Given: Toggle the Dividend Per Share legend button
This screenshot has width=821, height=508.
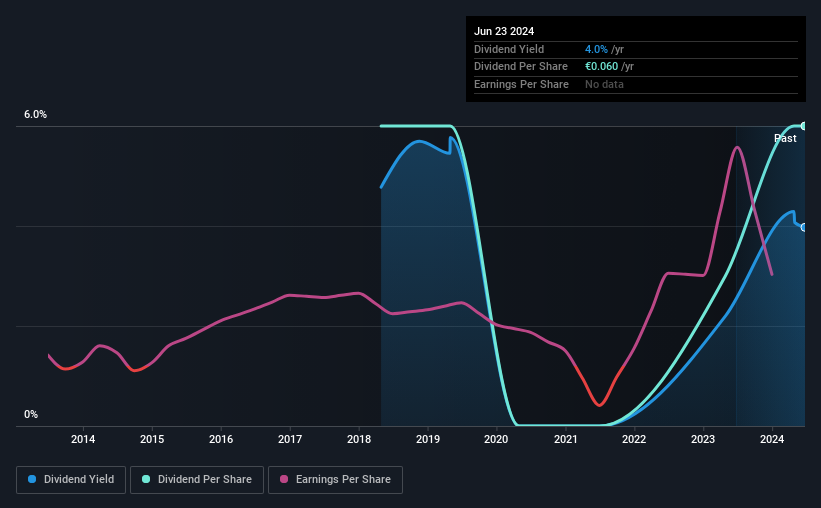Looking at the screenshot, I should point(197,479).
